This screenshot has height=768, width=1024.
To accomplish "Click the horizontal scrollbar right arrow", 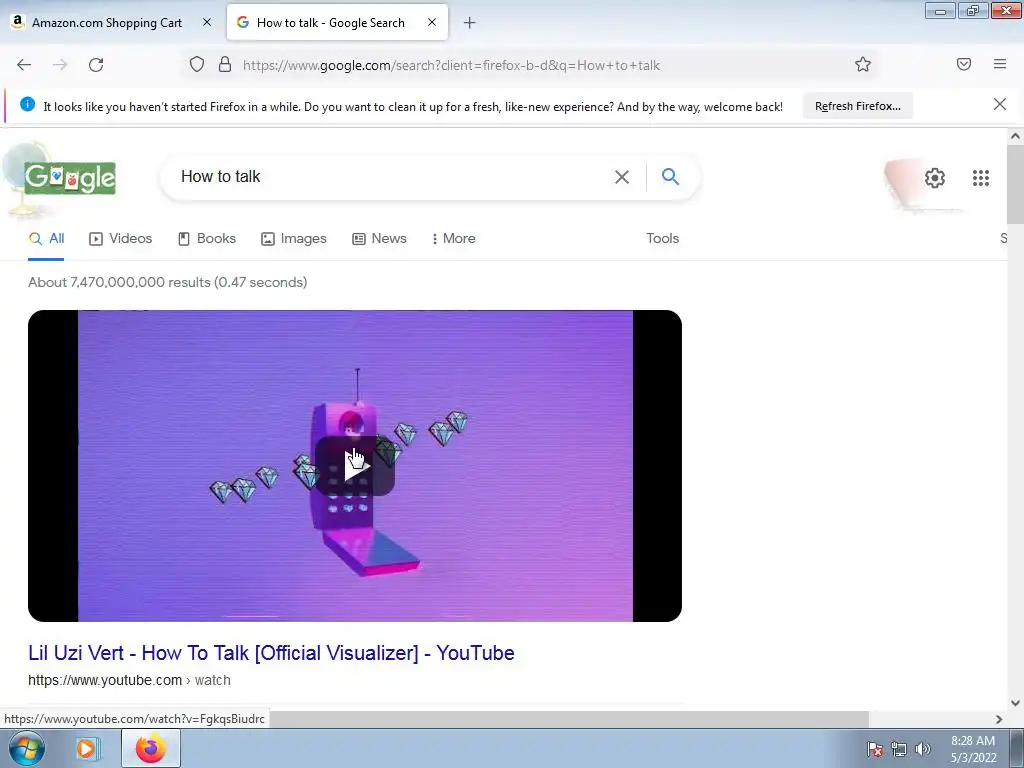I will (x=999, y=719).
